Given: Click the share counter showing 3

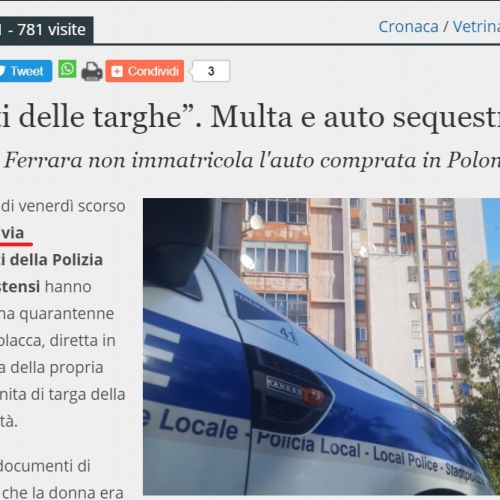Looking at the screenshot, I should tap(211, 71).
